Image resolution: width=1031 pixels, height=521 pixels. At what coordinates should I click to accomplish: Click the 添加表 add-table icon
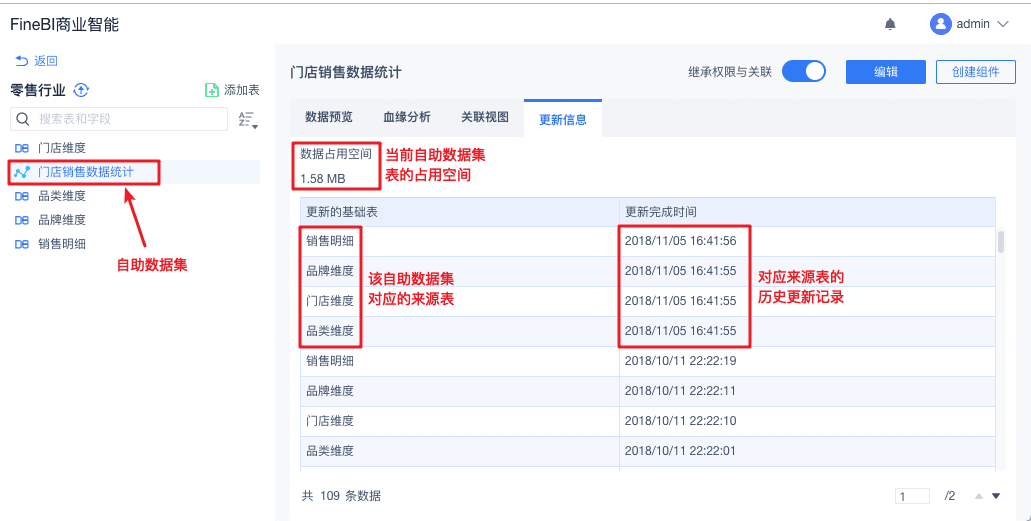(x=212, y=90)
